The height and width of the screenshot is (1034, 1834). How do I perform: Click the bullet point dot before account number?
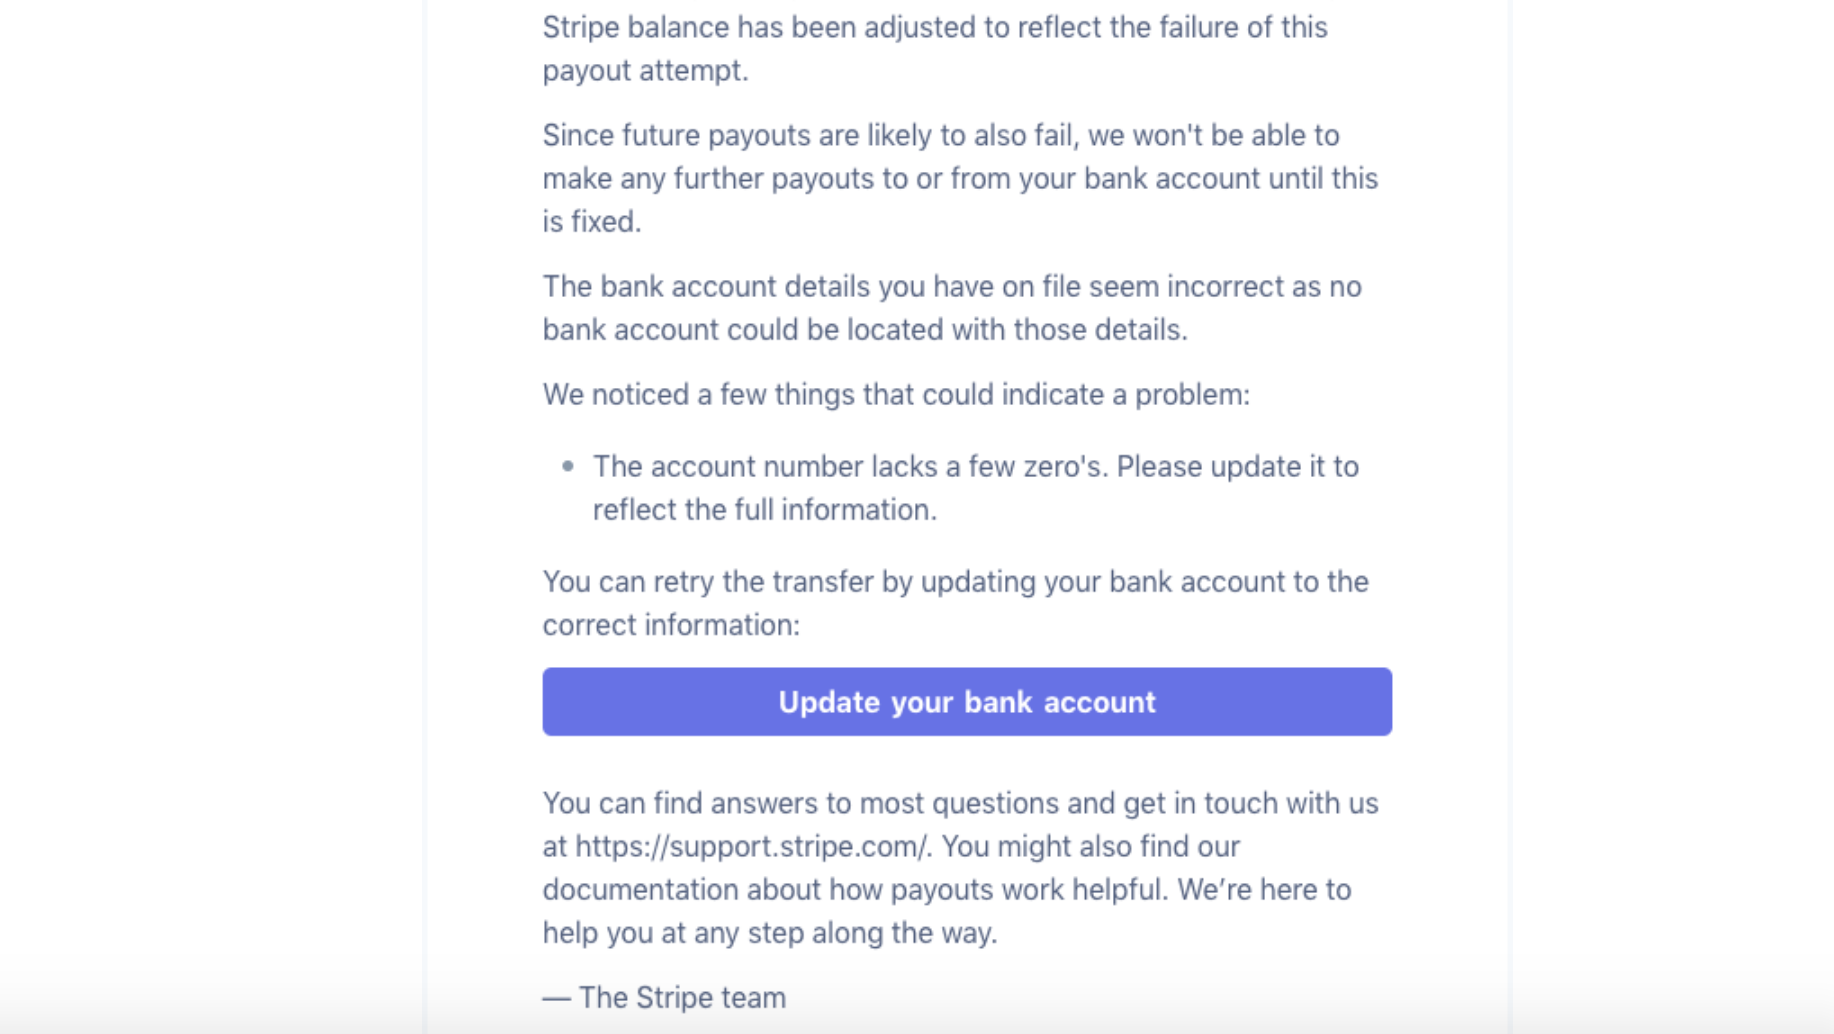568,466
